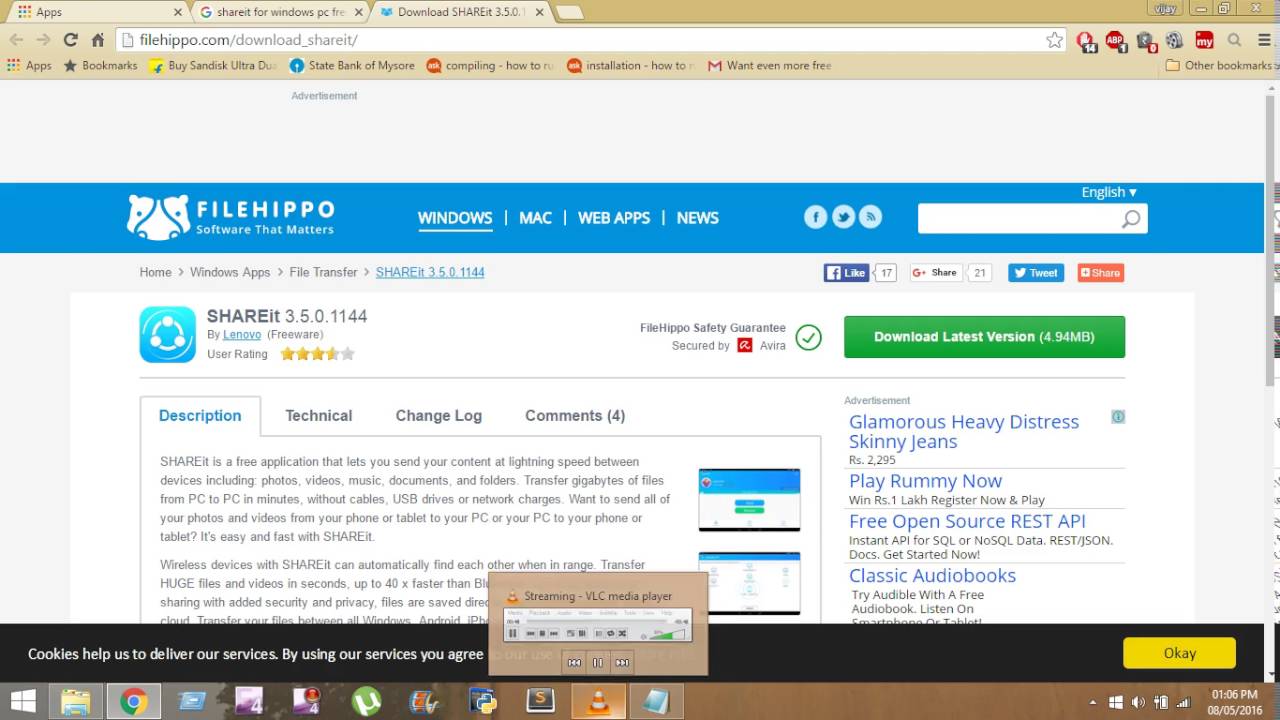Viewport: 1280px width, 720px height.
Task: Open Sublime Text from the taskbar
Action: click(x=540, y=701)
